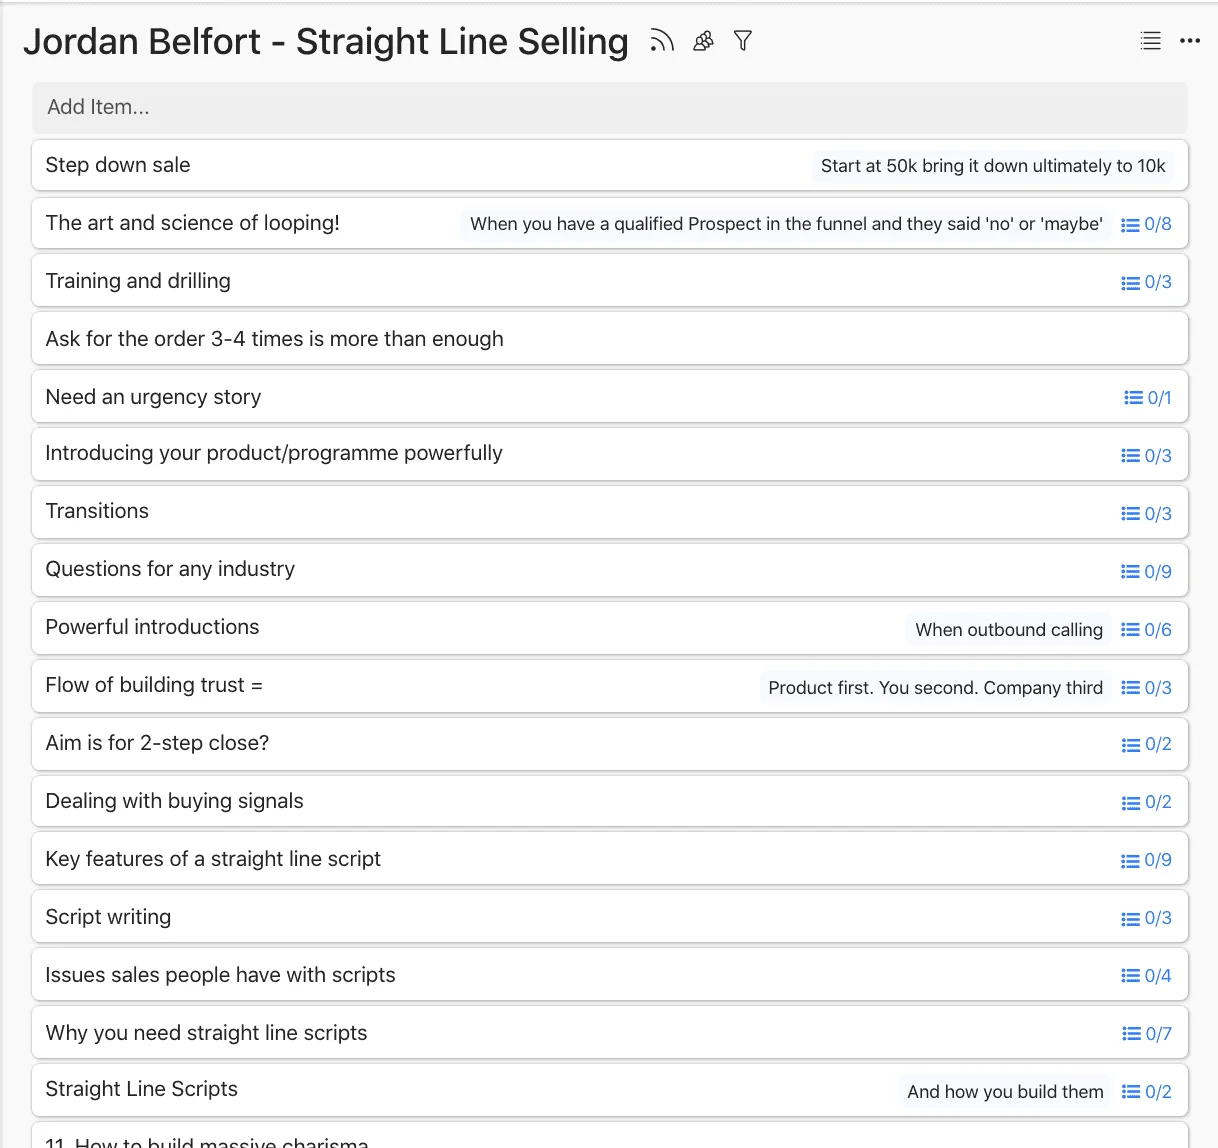Select Why you need straight line scripts
Viewport: 1218px width, 1148px height.
click(x=610, y=1033)
